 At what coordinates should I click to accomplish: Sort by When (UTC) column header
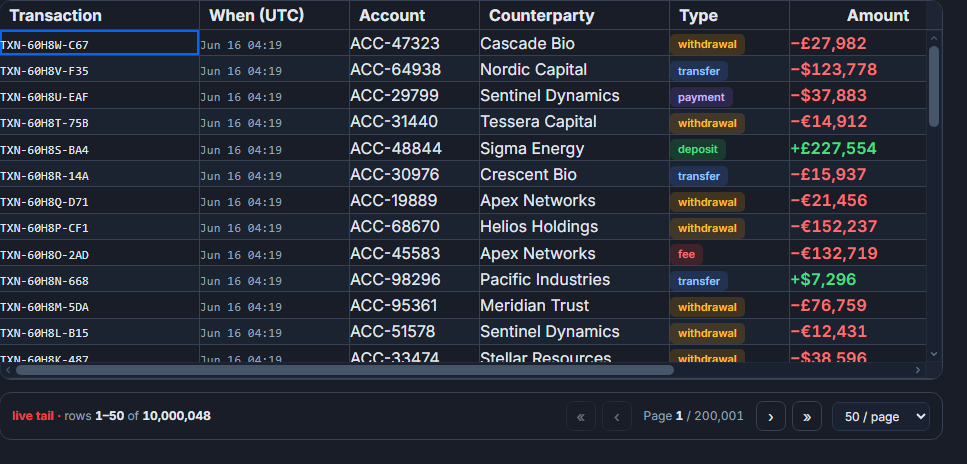pos(274,15)
